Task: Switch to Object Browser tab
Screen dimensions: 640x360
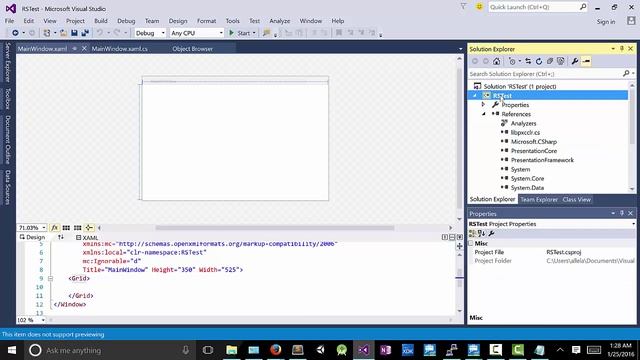Action: (x=192, y=49)
